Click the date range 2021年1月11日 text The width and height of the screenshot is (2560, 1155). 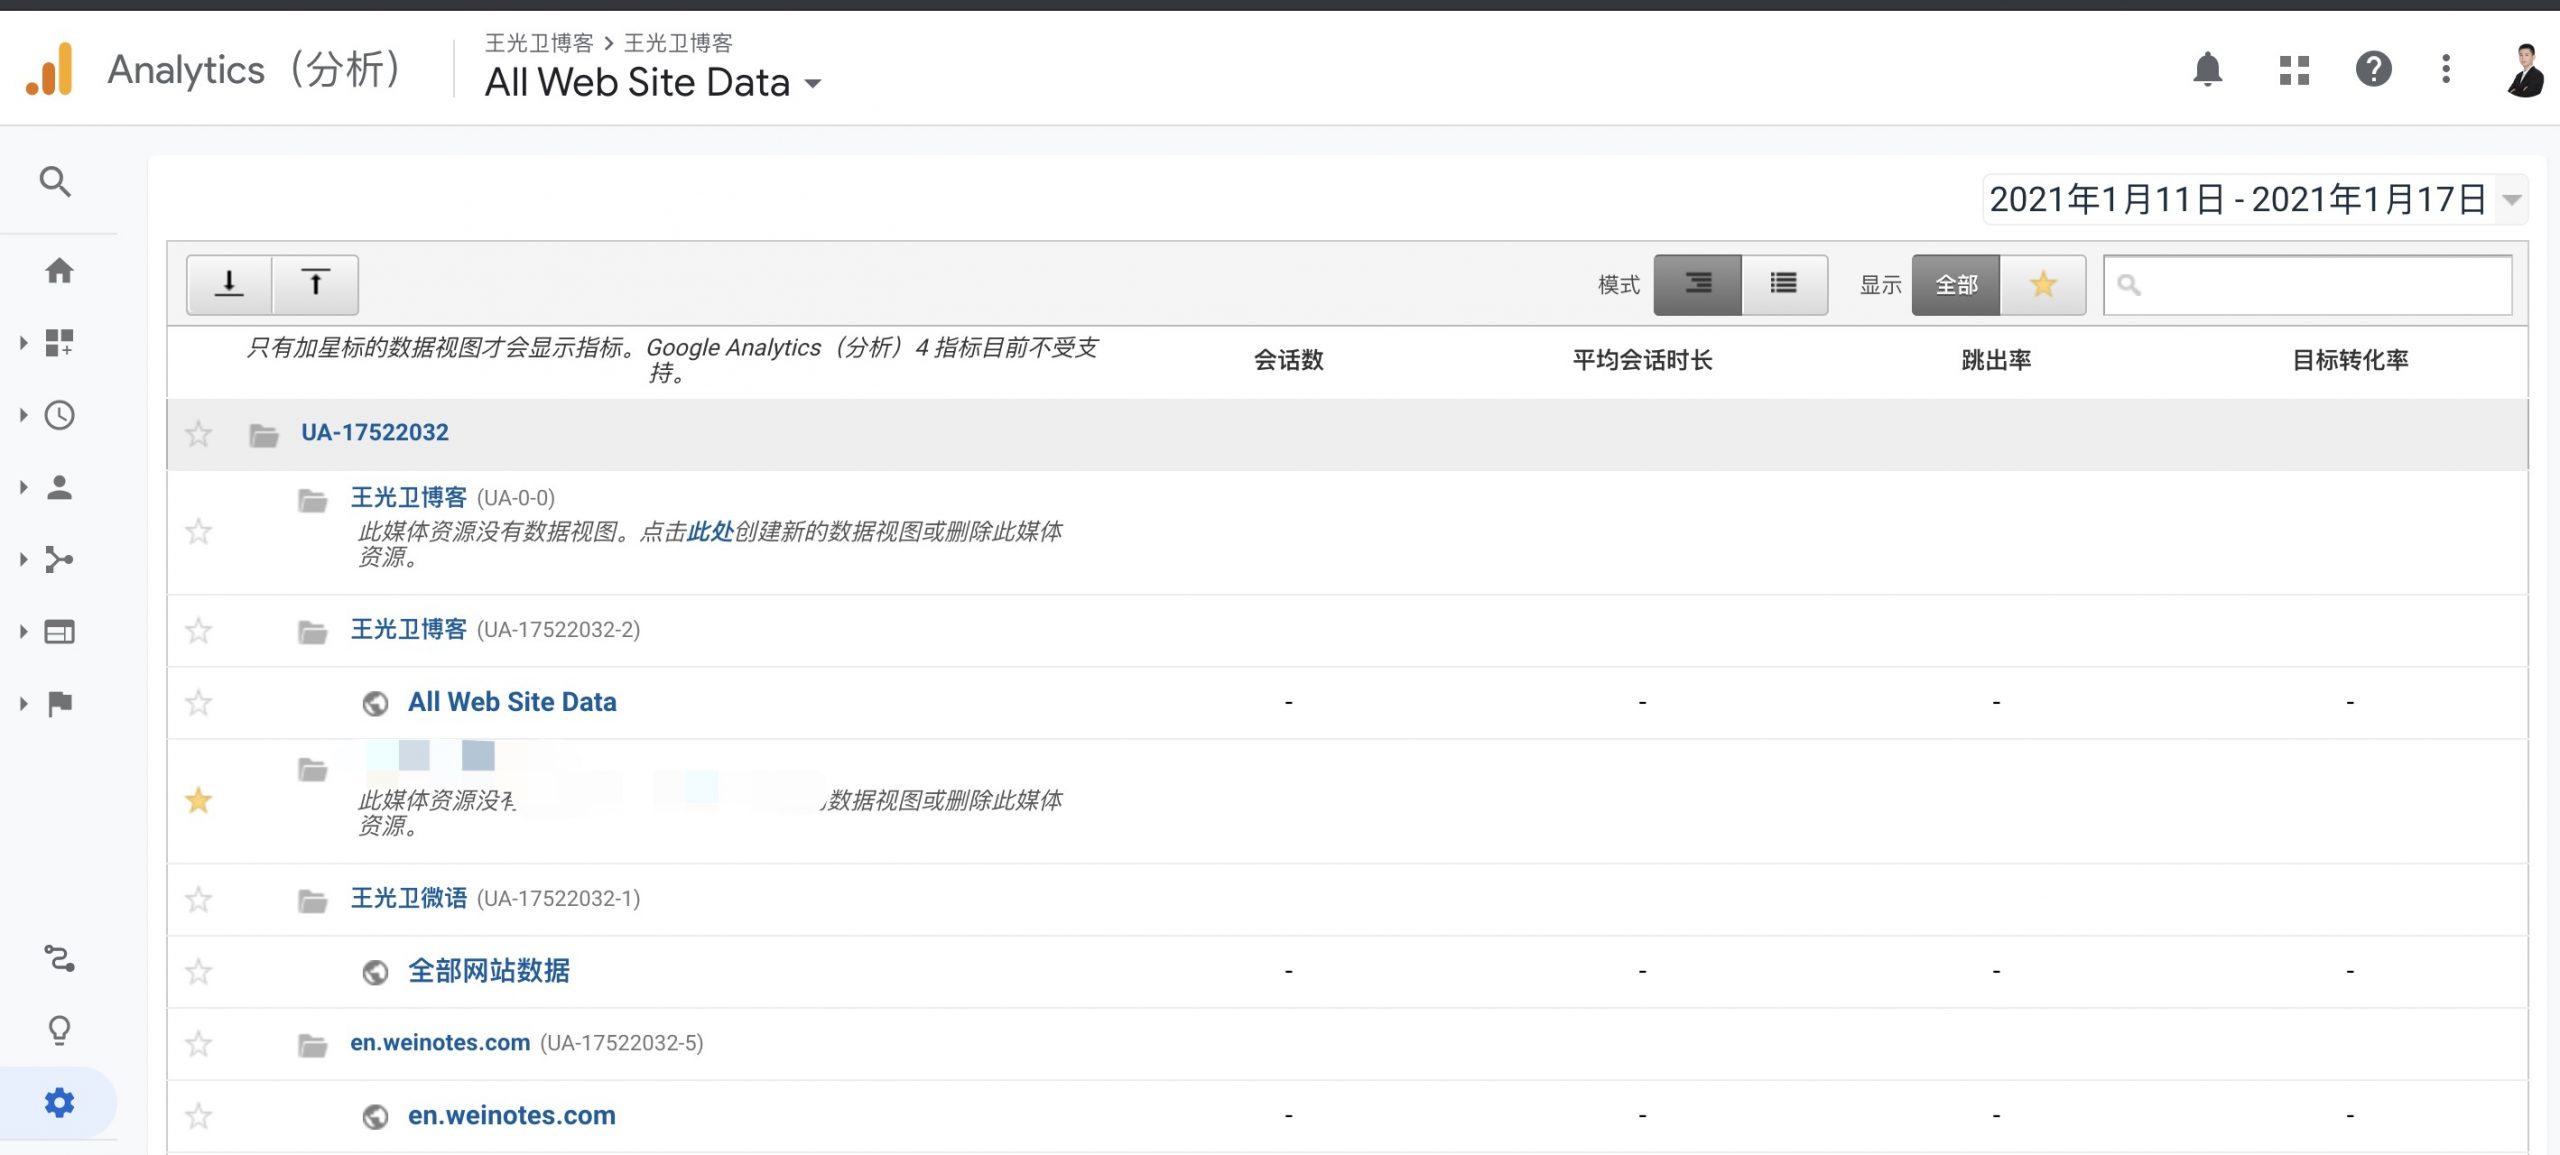pyautogui.click(x=2107, y=200)
